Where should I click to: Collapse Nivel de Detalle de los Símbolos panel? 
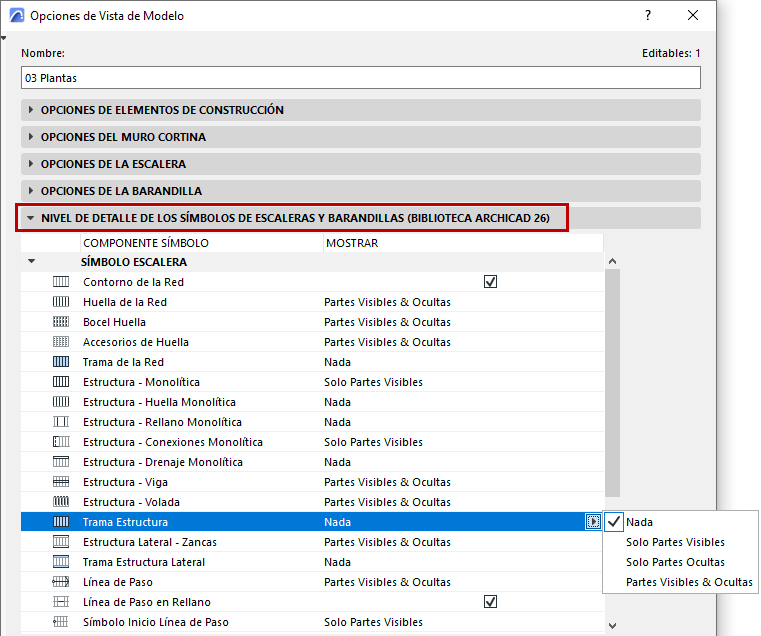(x=31, y=218)
